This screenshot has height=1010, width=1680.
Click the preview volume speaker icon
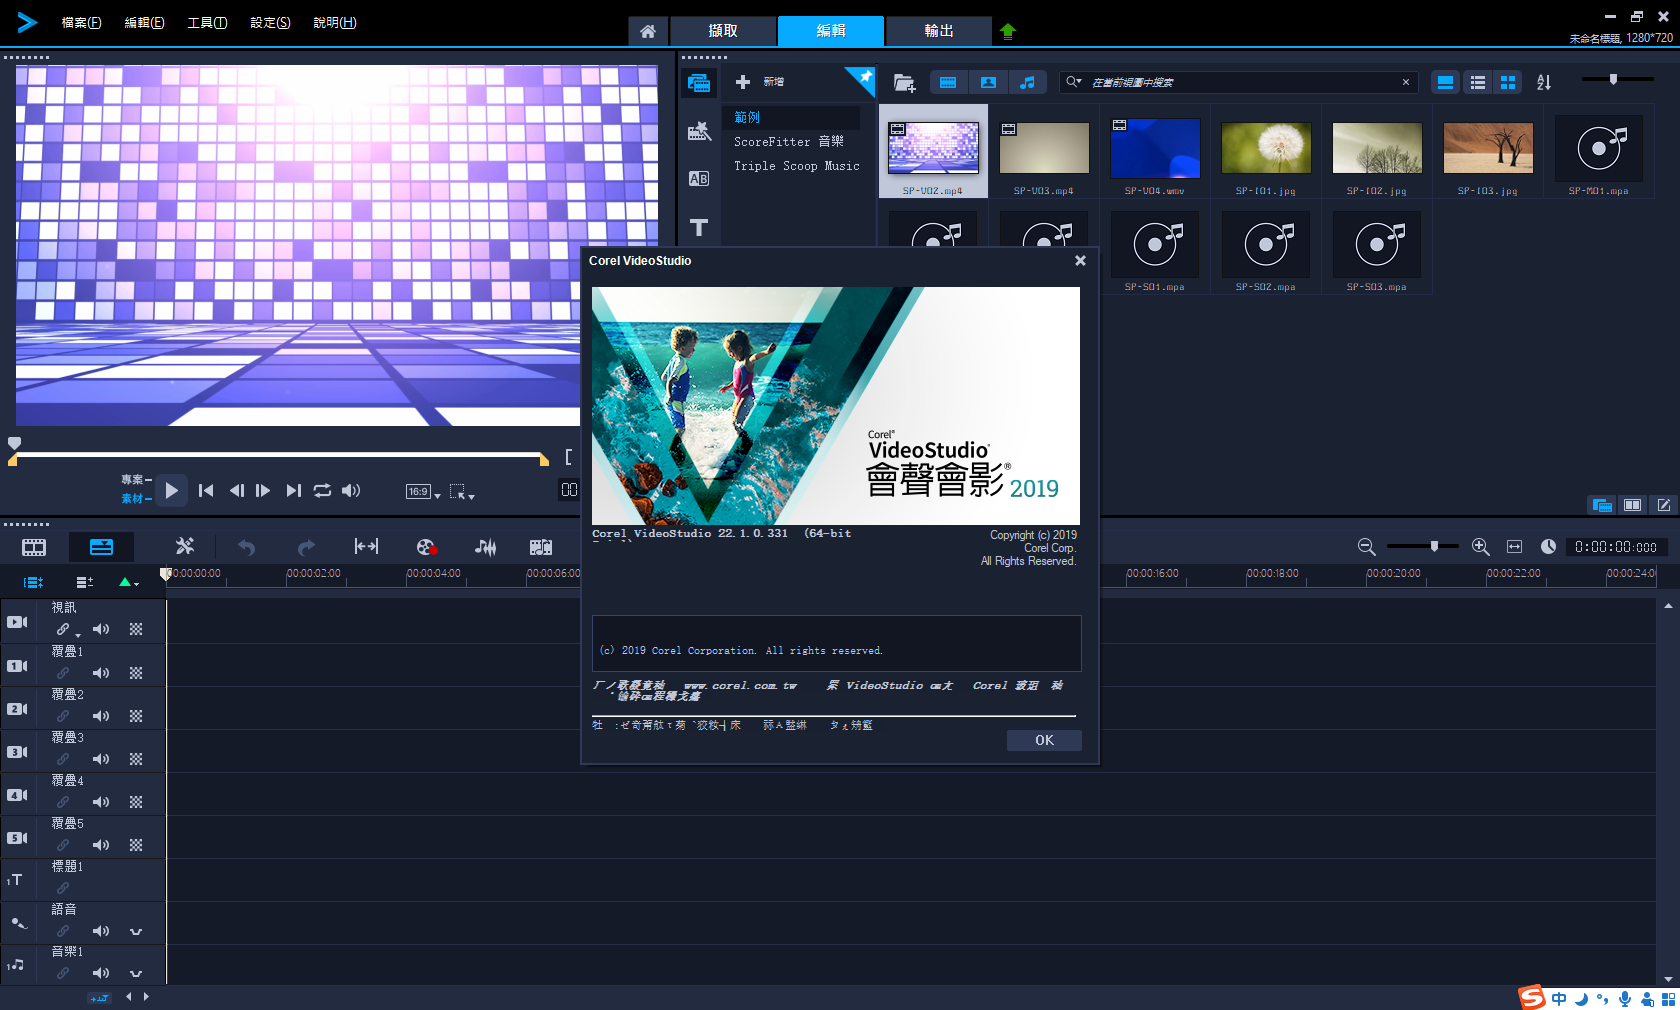[x=351, y=491]
